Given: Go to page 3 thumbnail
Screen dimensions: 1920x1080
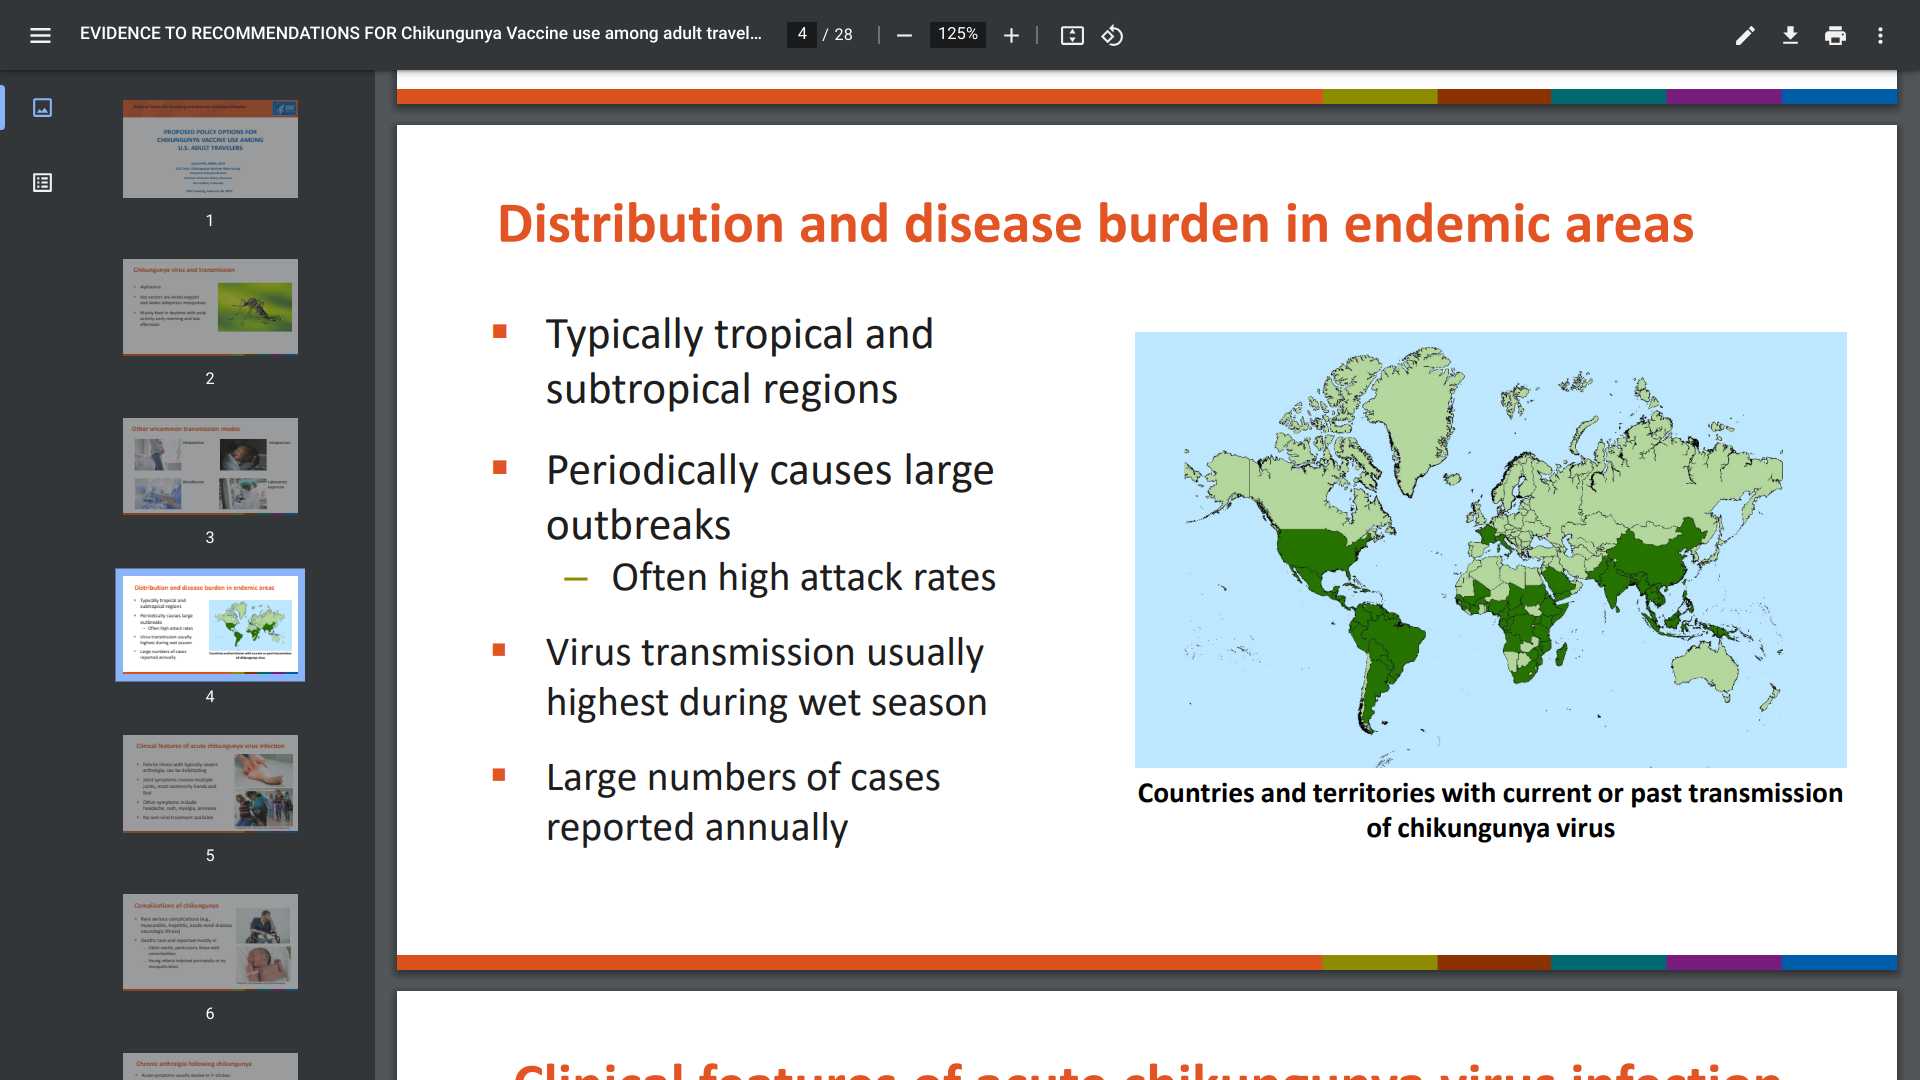Looking at the screenshot, I should (210, 466).
